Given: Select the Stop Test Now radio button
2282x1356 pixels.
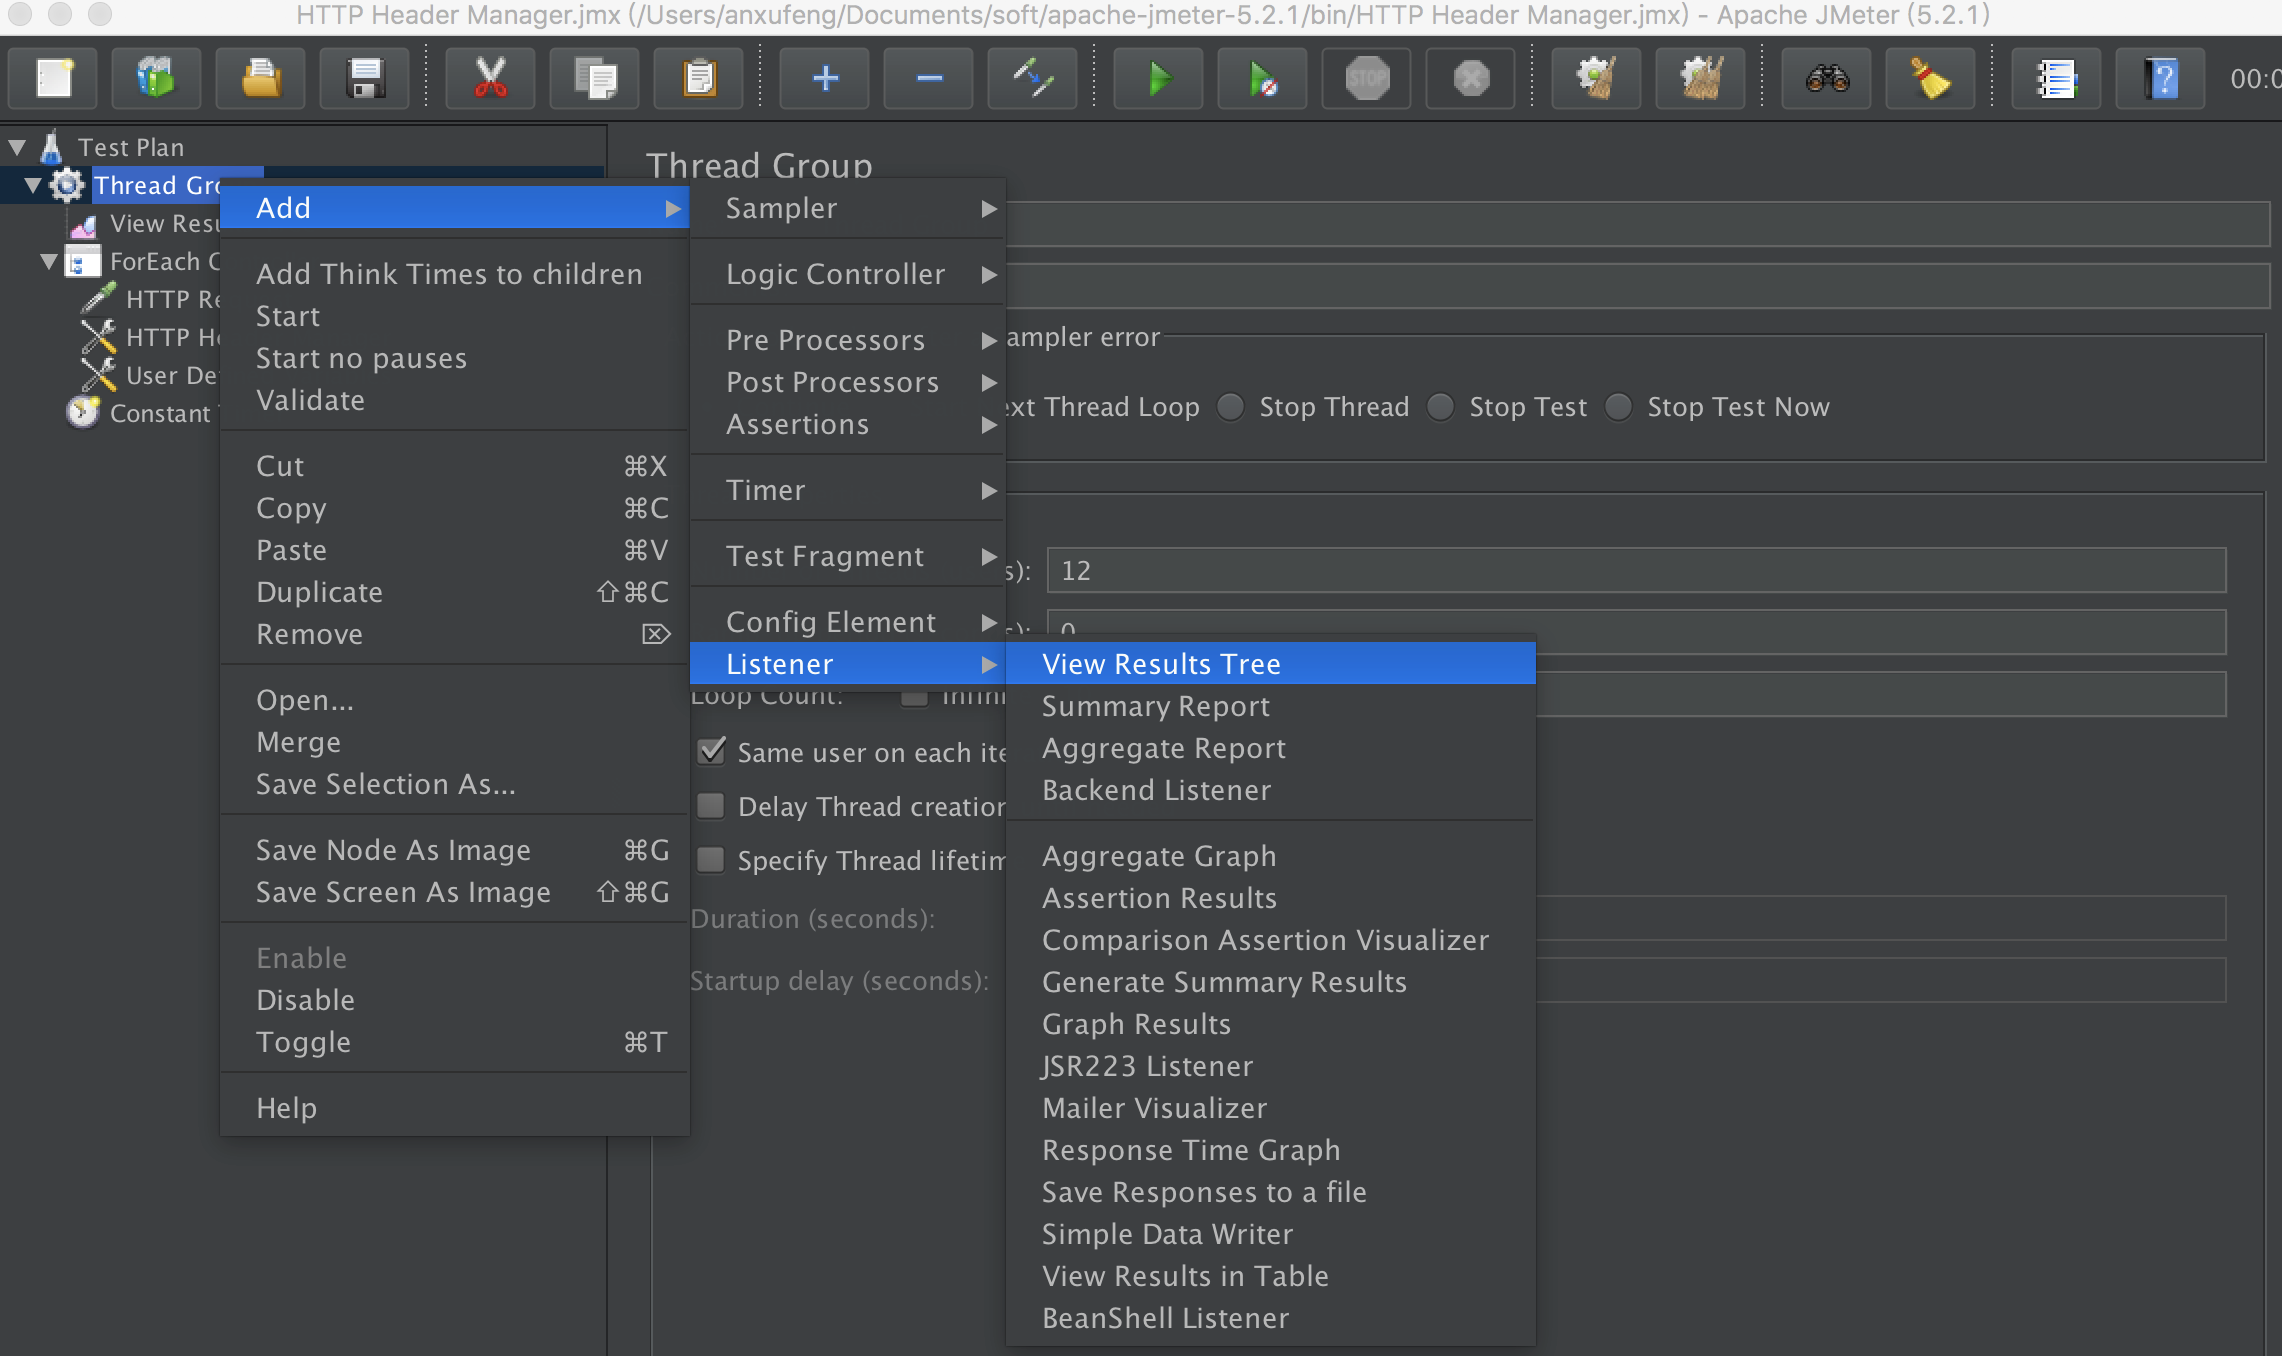Looking at the screenshot, I should (x=1619, y=407).
